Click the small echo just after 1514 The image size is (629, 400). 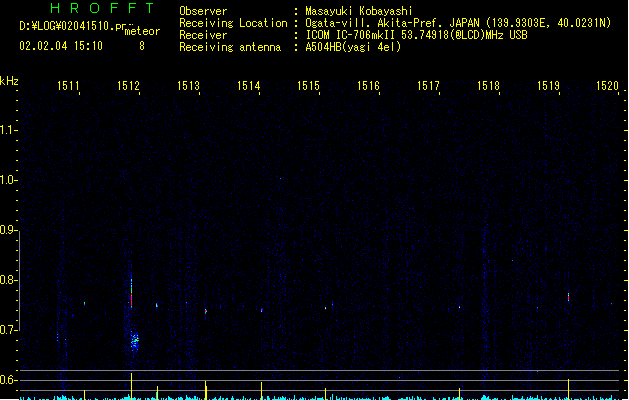click(262, 310)
